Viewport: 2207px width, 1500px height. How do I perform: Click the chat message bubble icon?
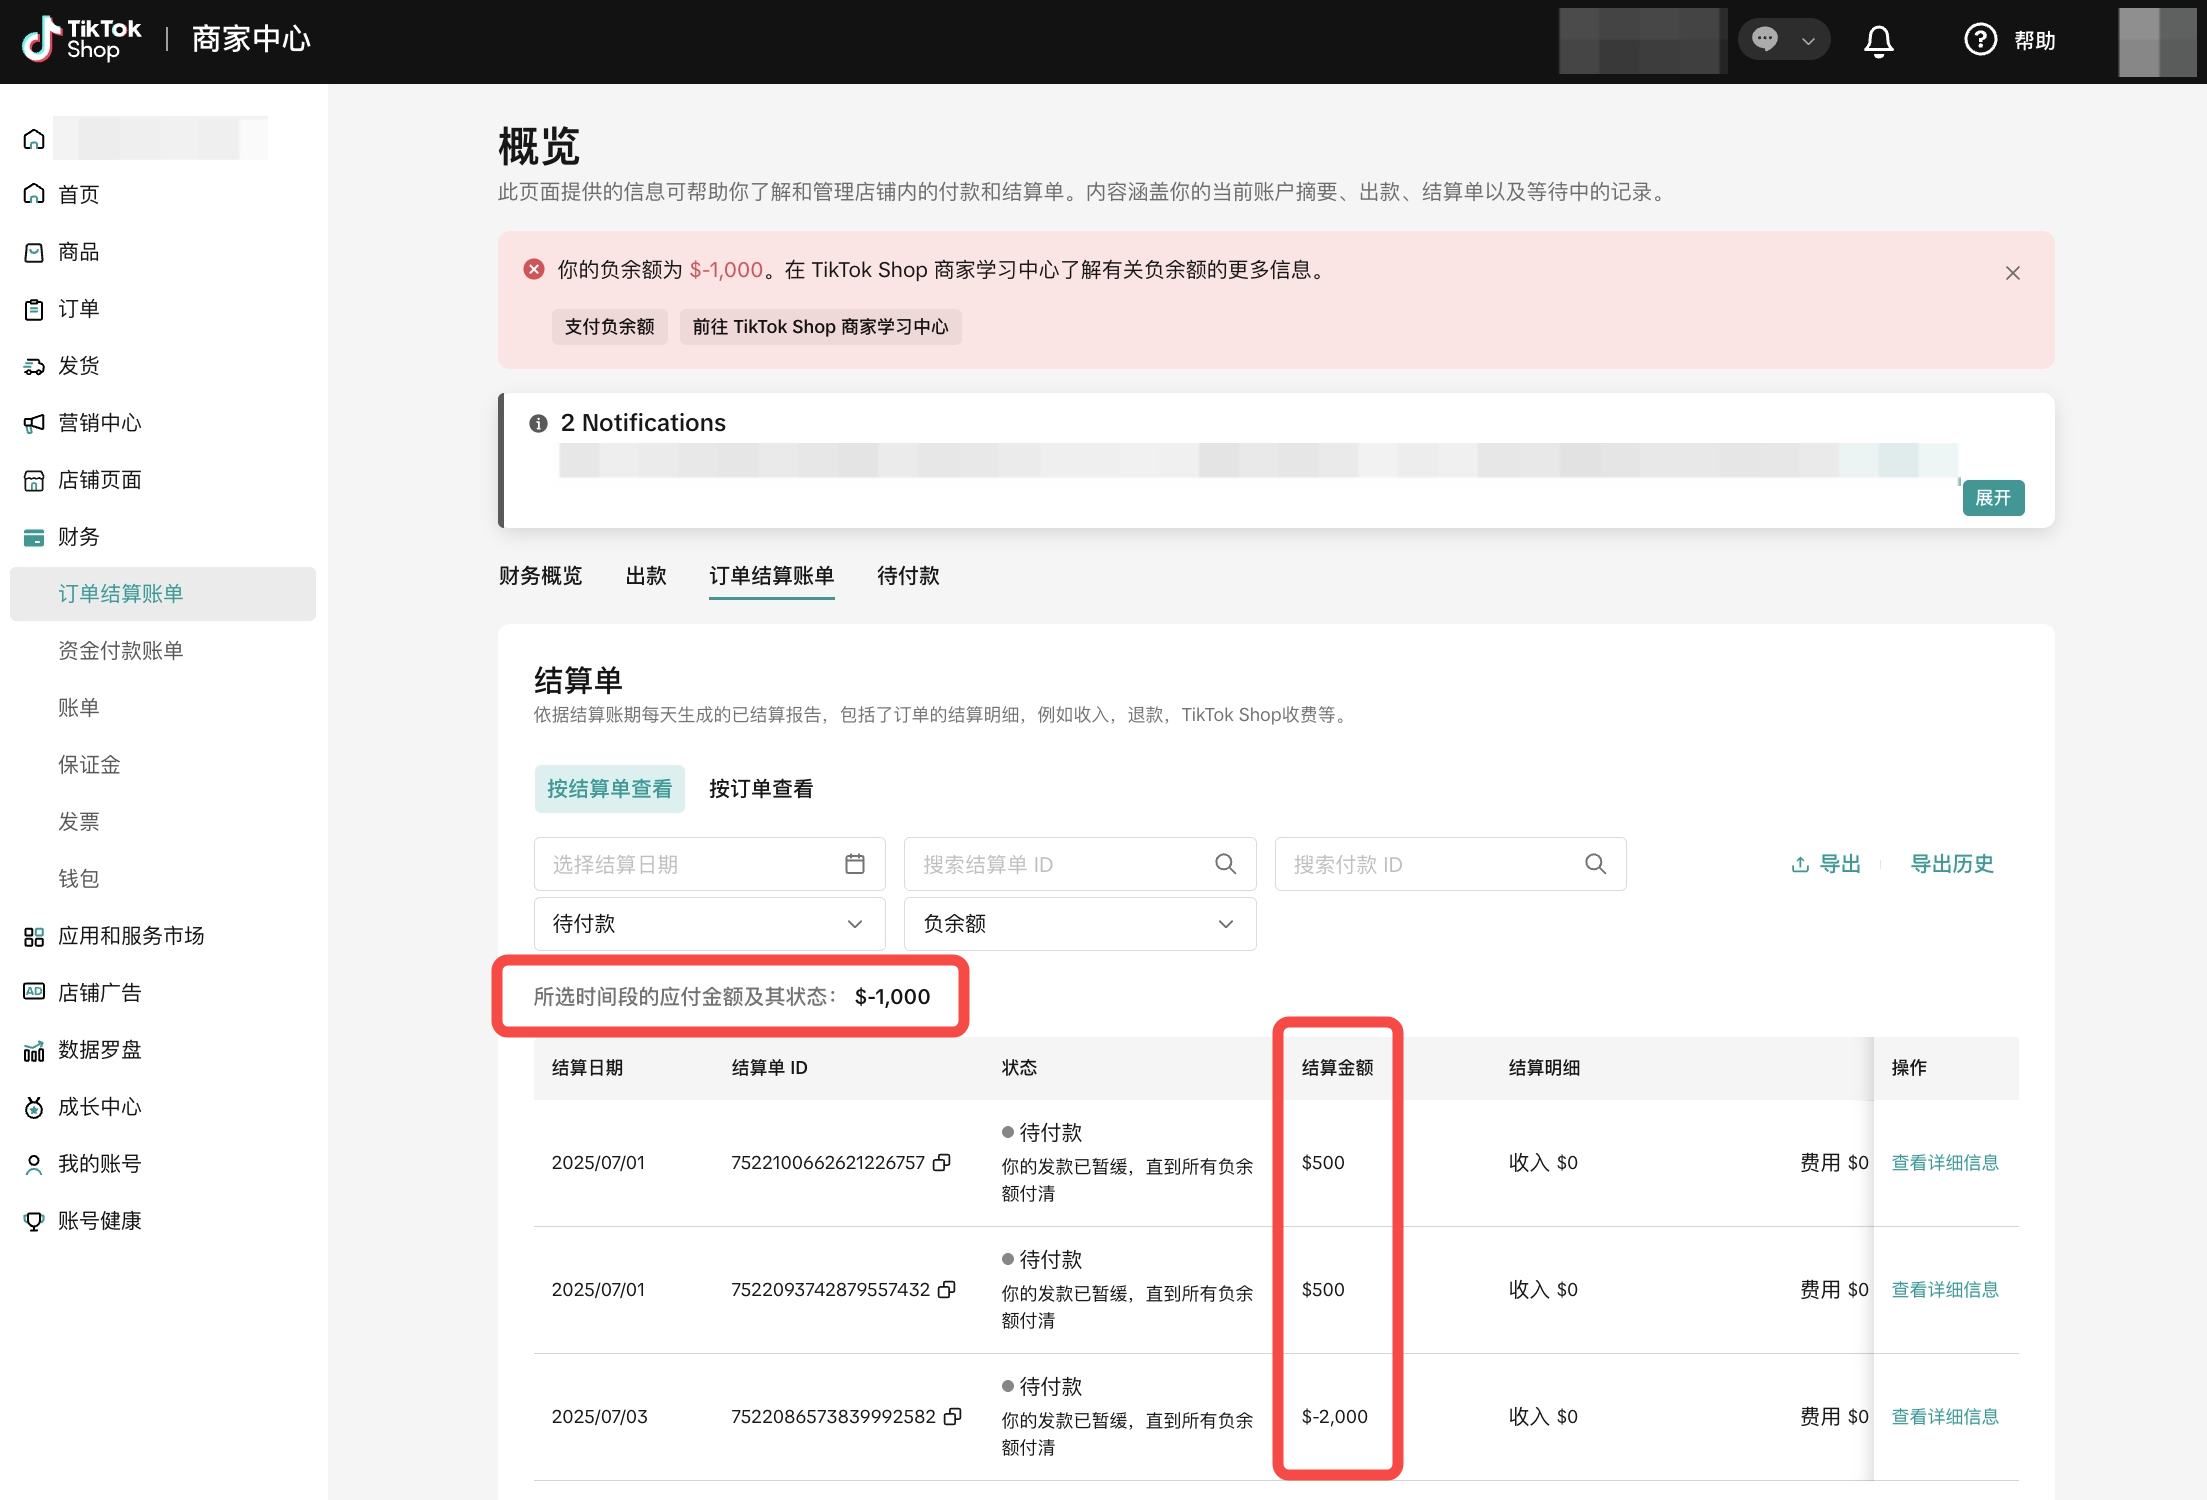(x=1765, y=40)
